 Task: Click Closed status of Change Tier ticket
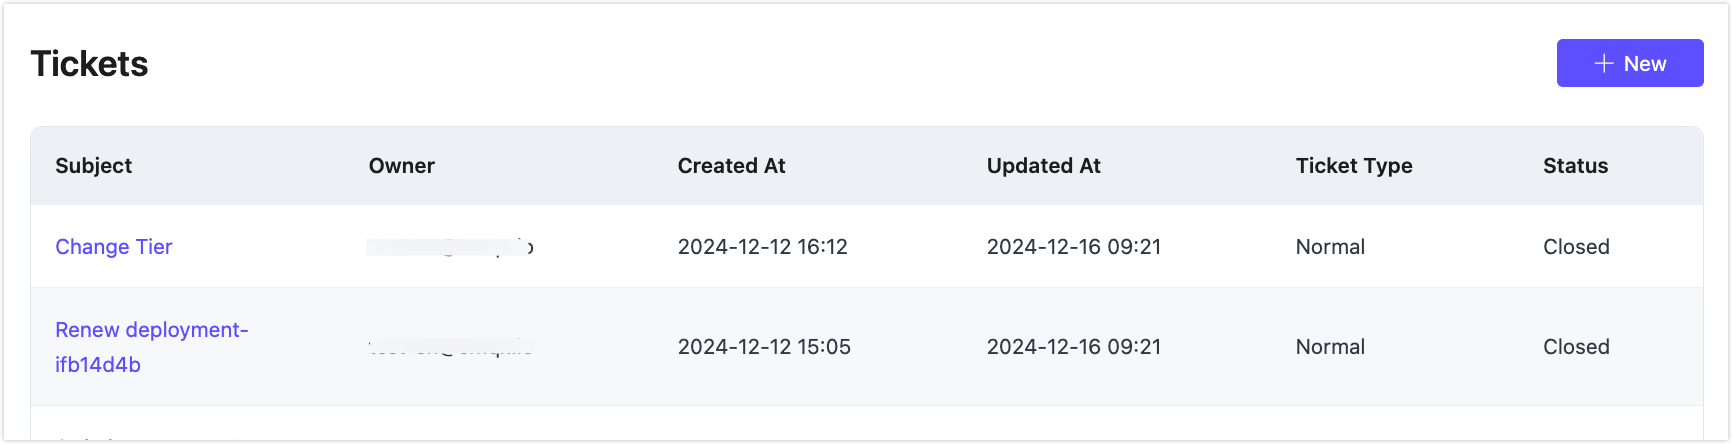pyautogui.click(x=1576, y=247)
